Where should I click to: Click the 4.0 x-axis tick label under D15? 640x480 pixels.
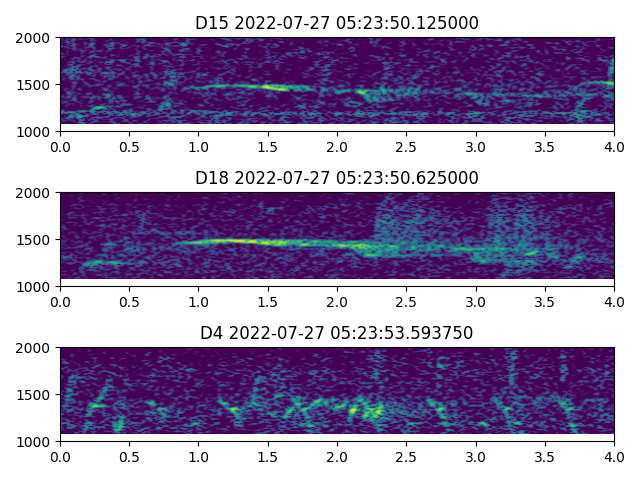[614, 147]
